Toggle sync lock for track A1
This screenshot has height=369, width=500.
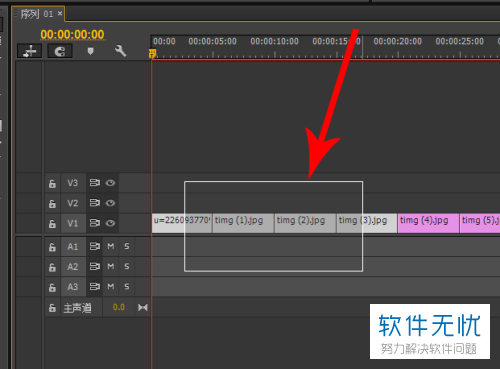94,247
